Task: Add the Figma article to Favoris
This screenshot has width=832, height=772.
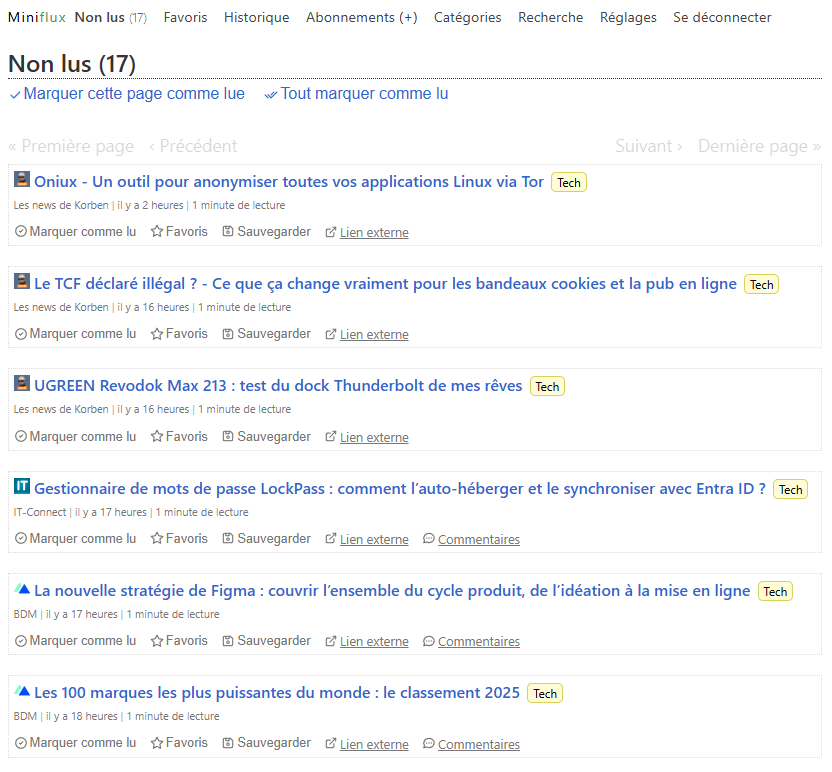Action: (x=179, y=641)
